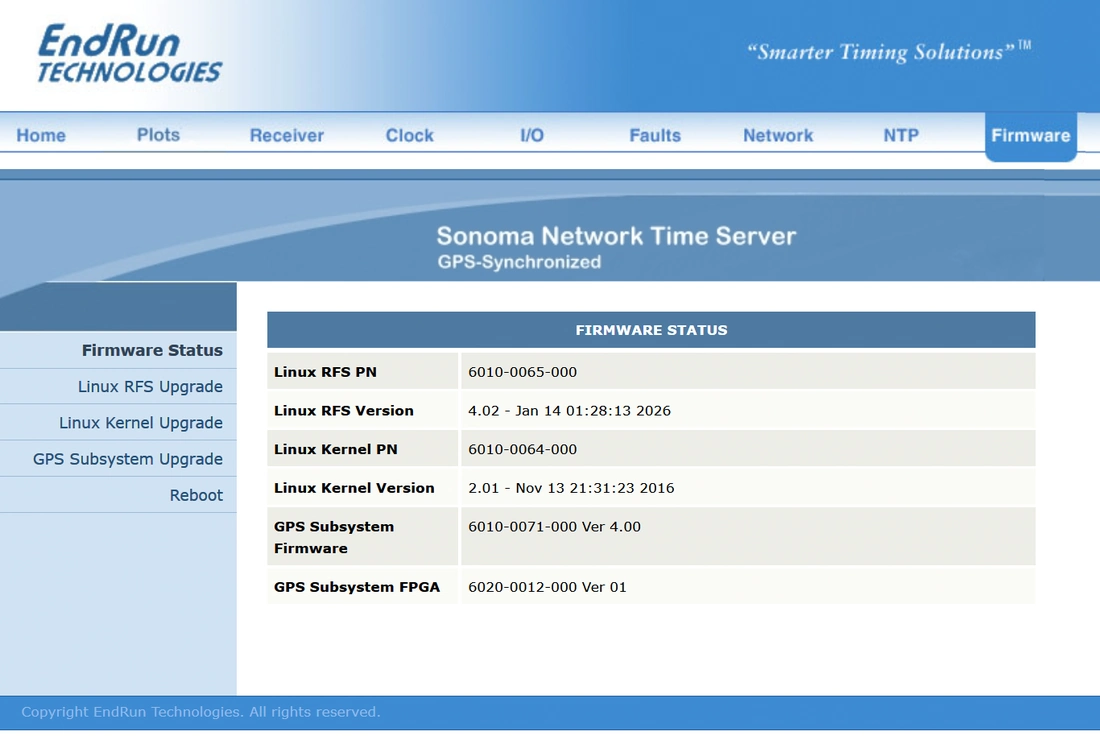
Task: Click the Smarter Timing Solutions slogan
Action: 888,51
